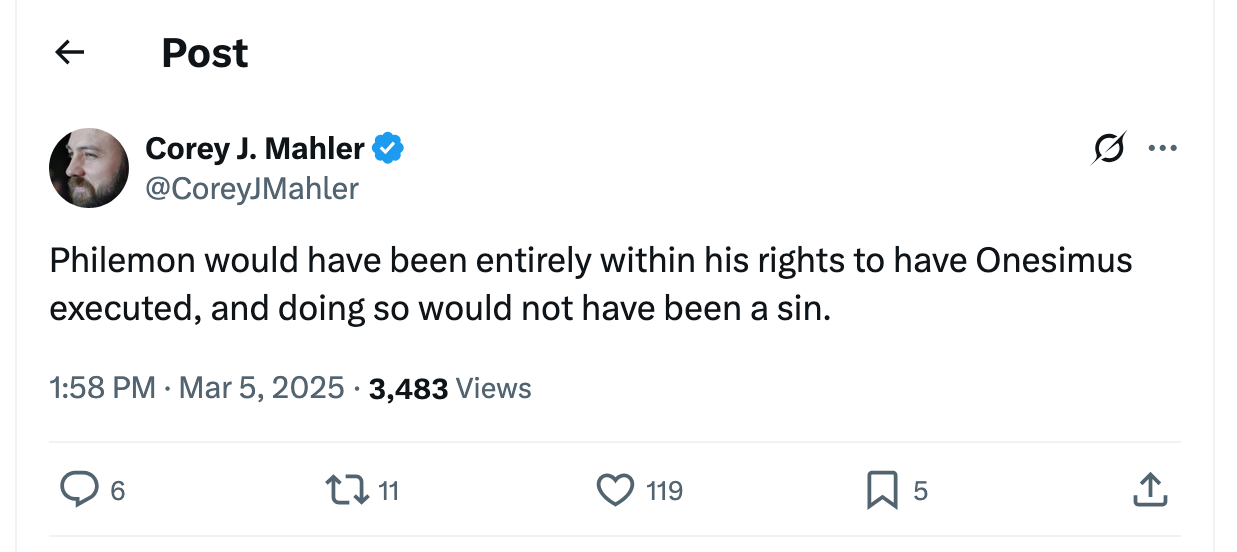Click the reply speech bubble icon

point(78,490)
